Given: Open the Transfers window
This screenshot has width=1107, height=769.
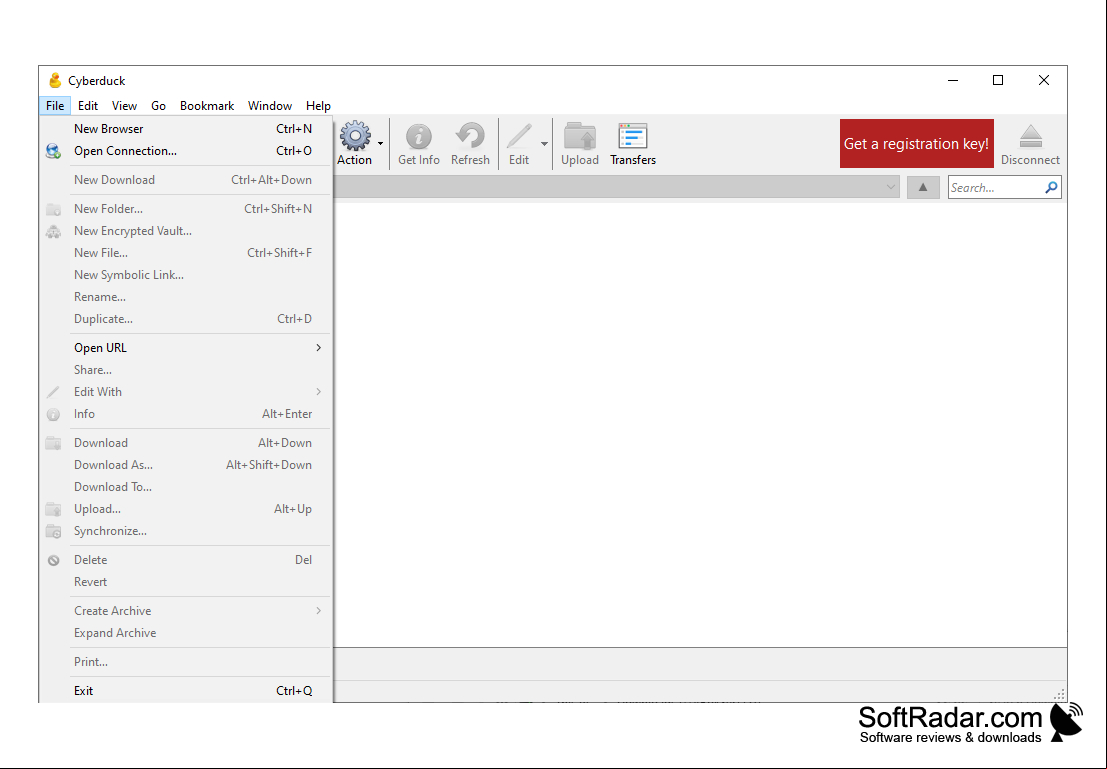Looking at the screenshot, I should point(633,144).
